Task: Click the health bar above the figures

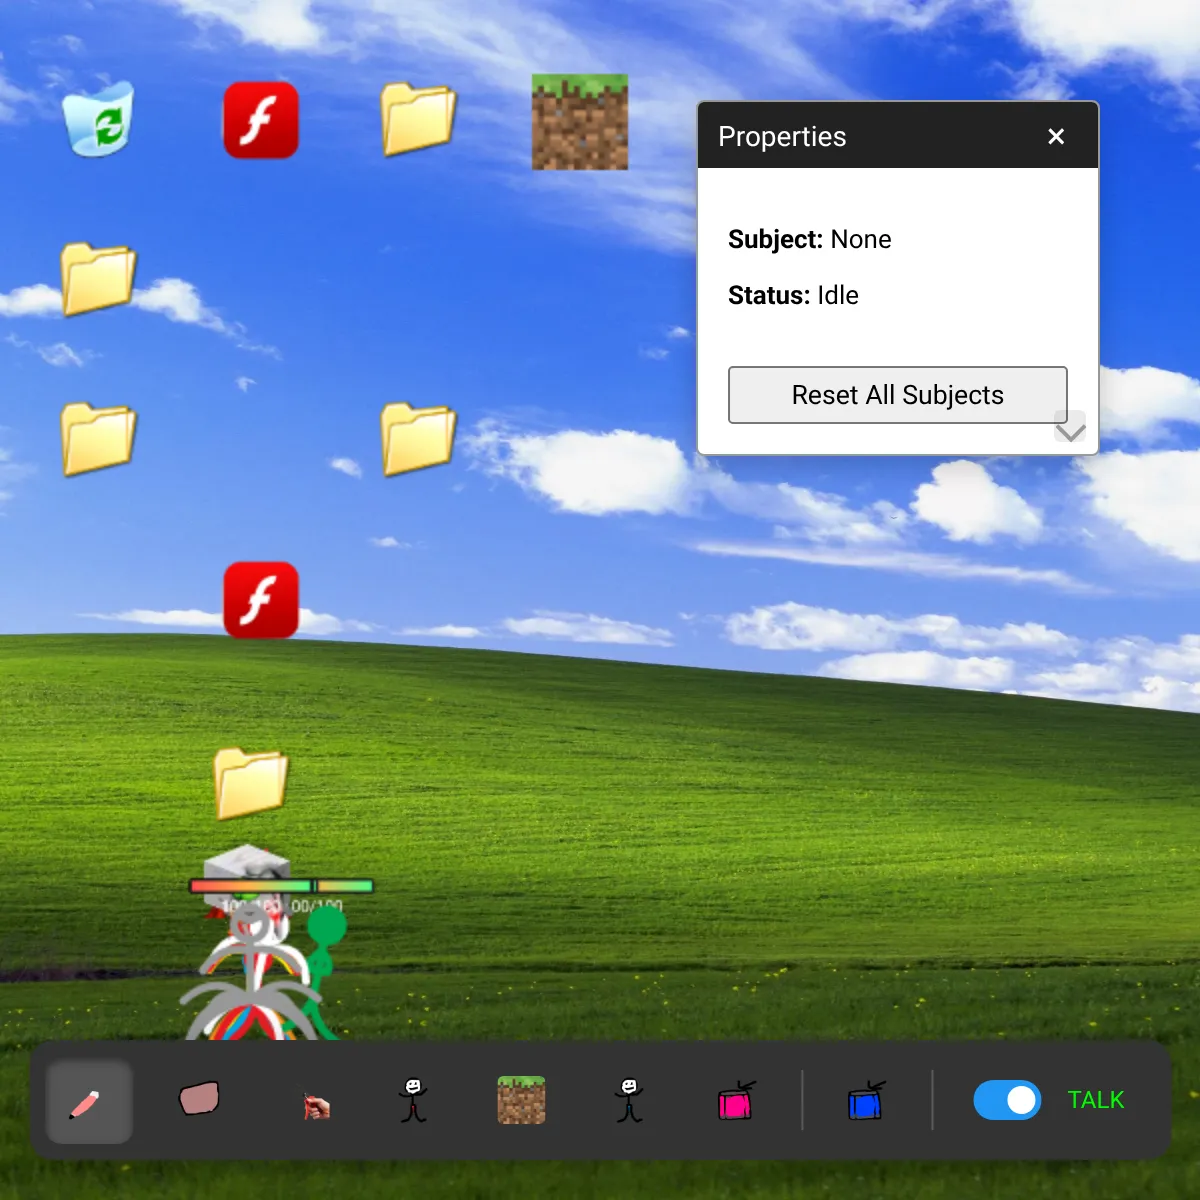Action: [281, 886]
